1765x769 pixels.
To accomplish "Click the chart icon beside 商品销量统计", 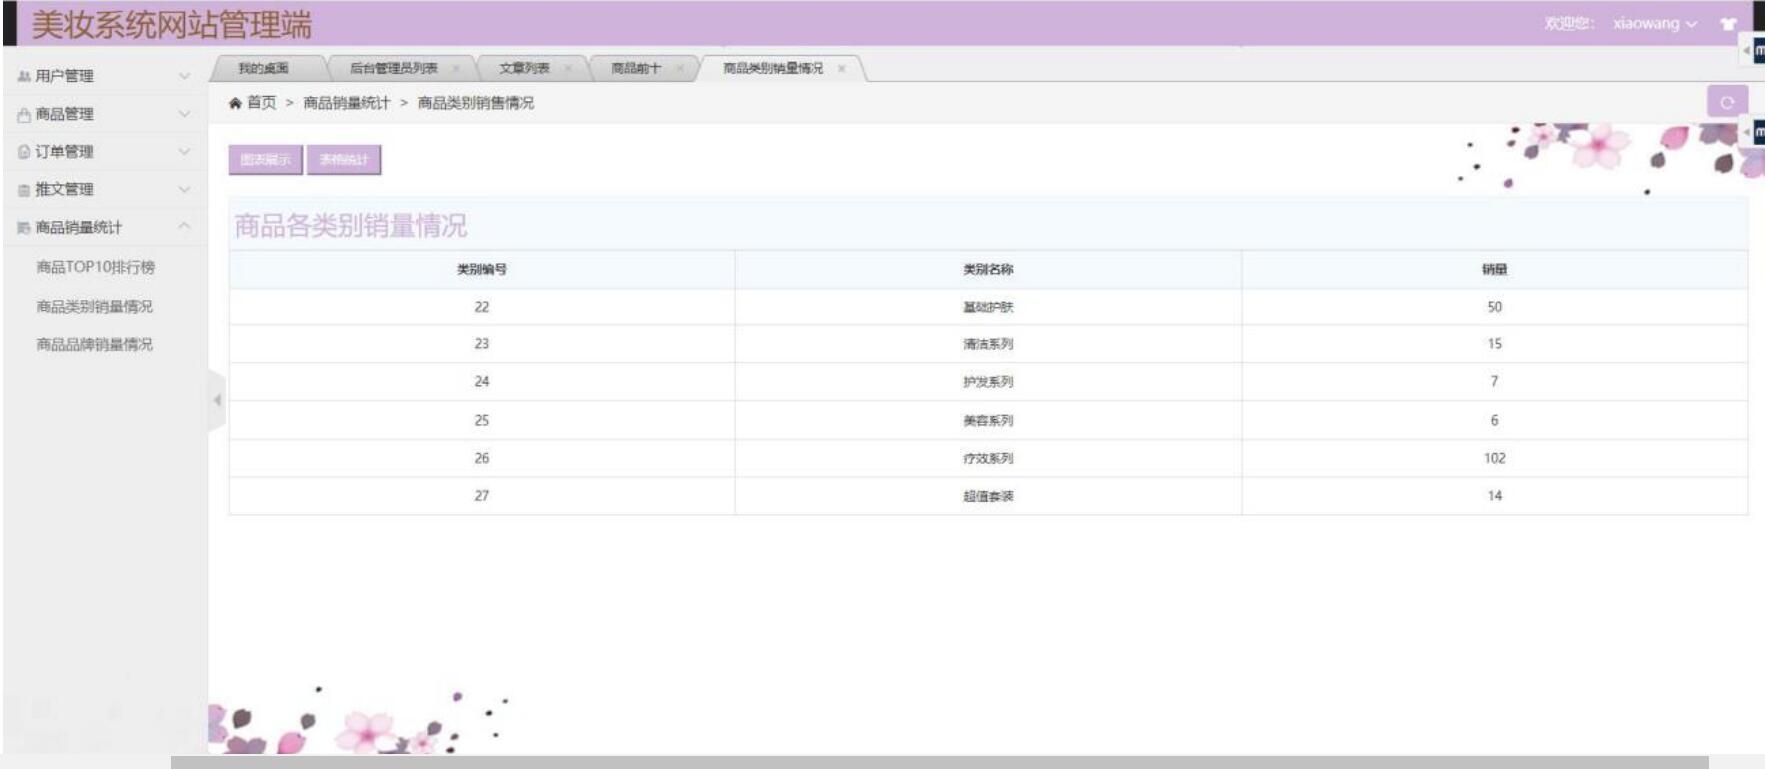I will [24, 228].
